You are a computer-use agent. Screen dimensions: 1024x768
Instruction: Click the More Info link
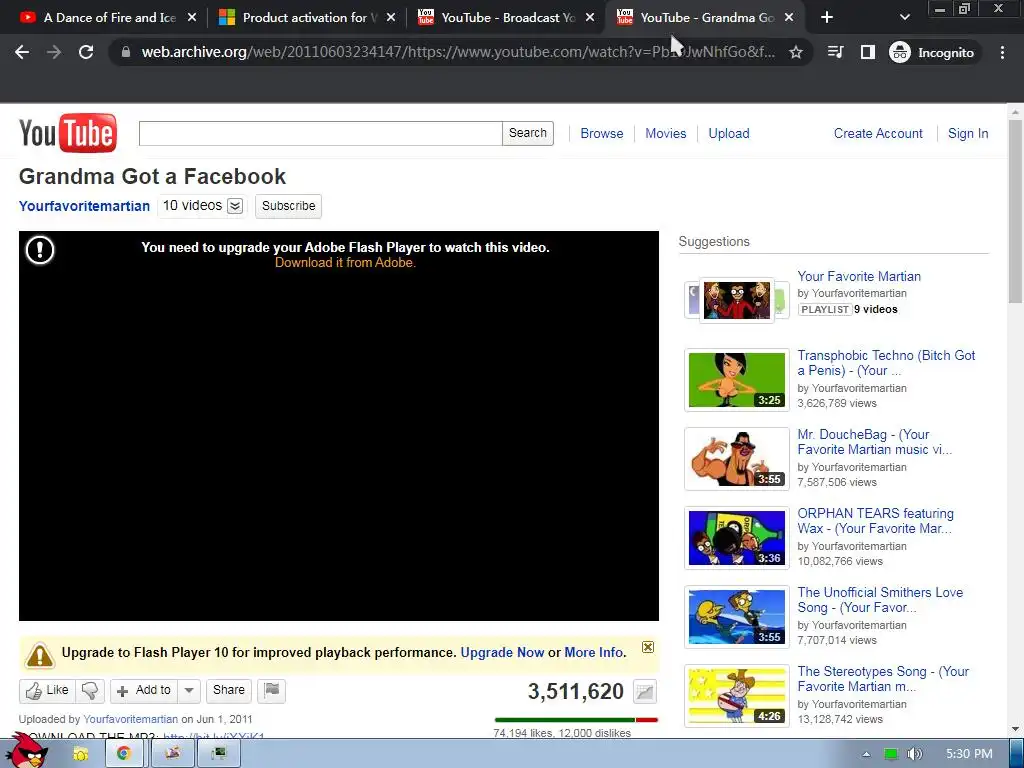coord(594,652)
